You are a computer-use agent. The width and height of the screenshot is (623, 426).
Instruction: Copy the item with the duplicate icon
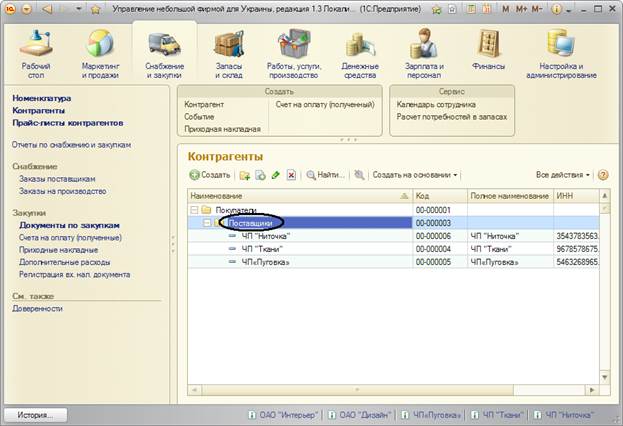[260, 175]
